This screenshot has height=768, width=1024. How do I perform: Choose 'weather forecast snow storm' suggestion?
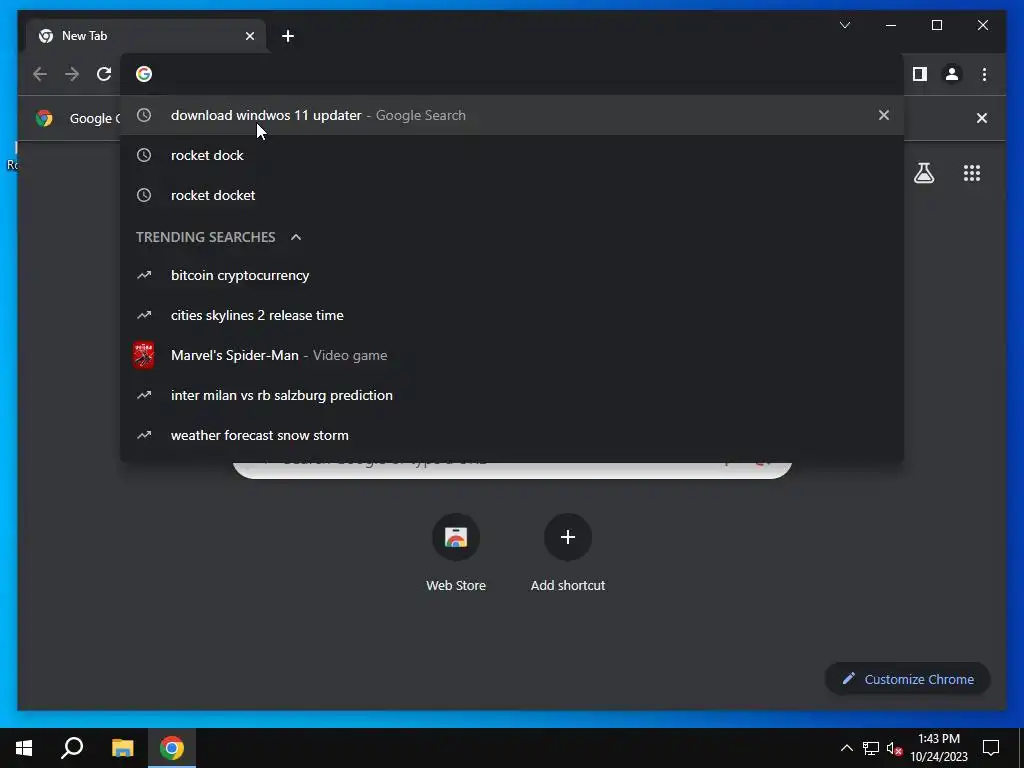[512, 434]
